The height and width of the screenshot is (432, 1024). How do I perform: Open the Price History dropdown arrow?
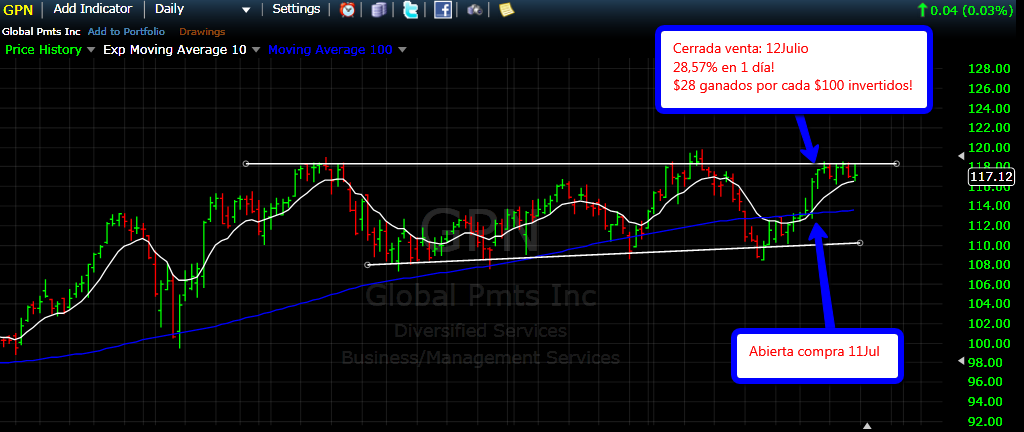[x=92, y=49]
